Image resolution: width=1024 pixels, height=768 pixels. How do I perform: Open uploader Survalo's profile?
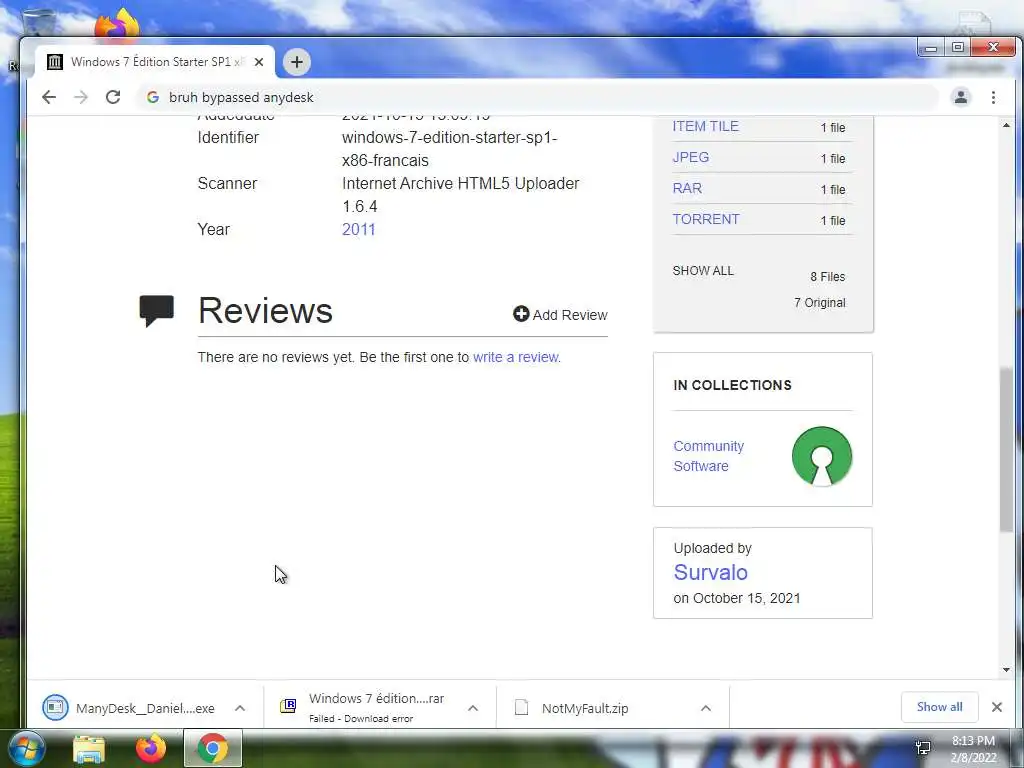(x=711, y=572)
